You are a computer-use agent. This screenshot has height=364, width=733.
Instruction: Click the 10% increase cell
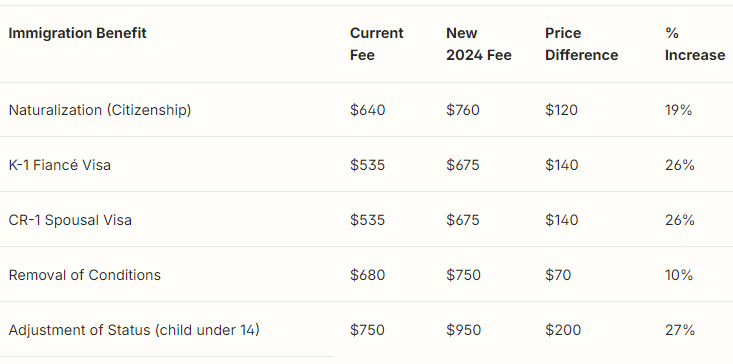[x=679, y=275]
